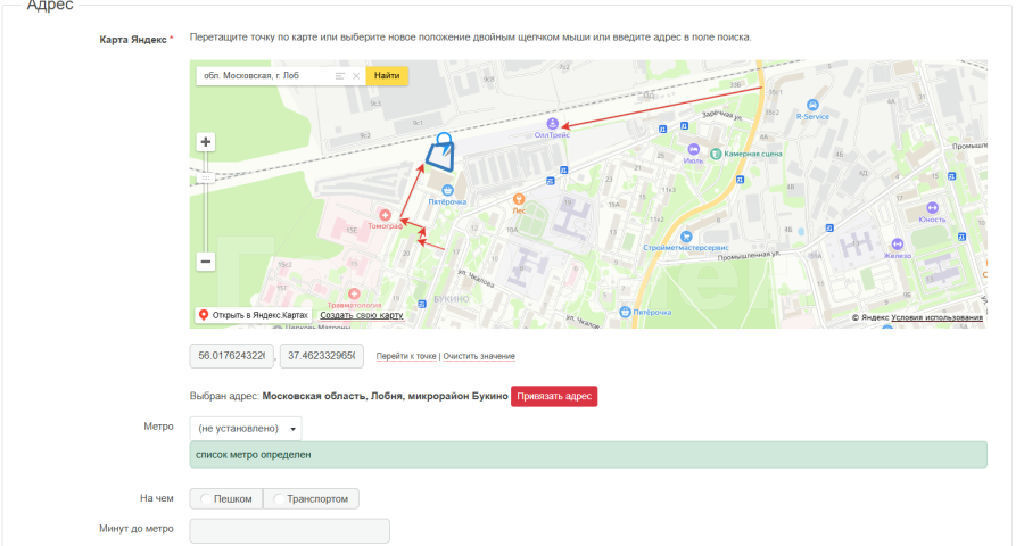Click the Минут до метро input field
The image size is (1024, 546).
[289, 531]
